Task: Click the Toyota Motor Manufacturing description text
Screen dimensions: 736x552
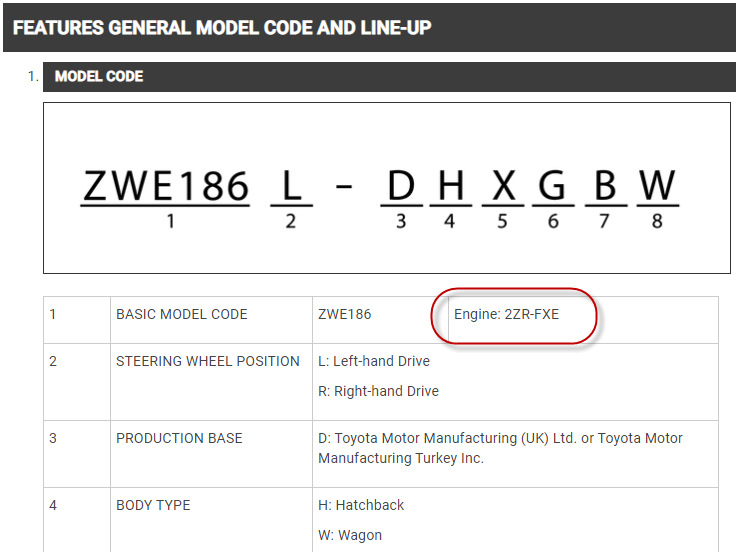Action: tap(500, 448)
